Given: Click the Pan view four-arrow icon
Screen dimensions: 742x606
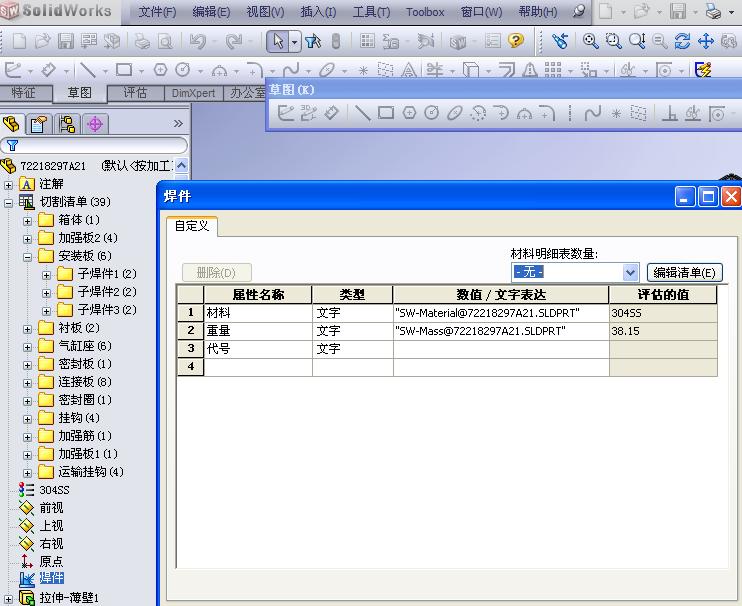Looking at the screenshot, I should [x=706, y=41].
